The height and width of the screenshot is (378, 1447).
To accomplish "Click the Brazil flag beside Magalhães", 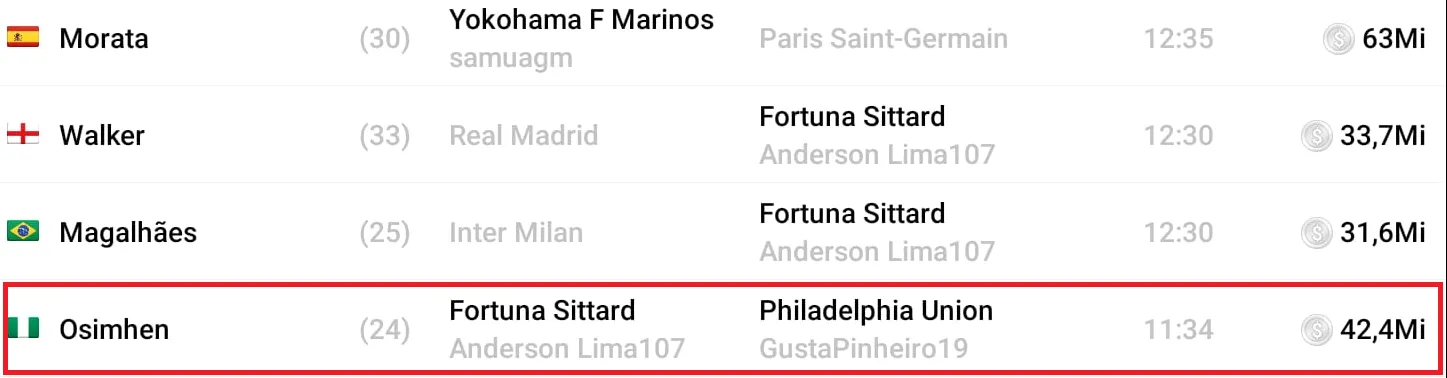I will 23,232.
